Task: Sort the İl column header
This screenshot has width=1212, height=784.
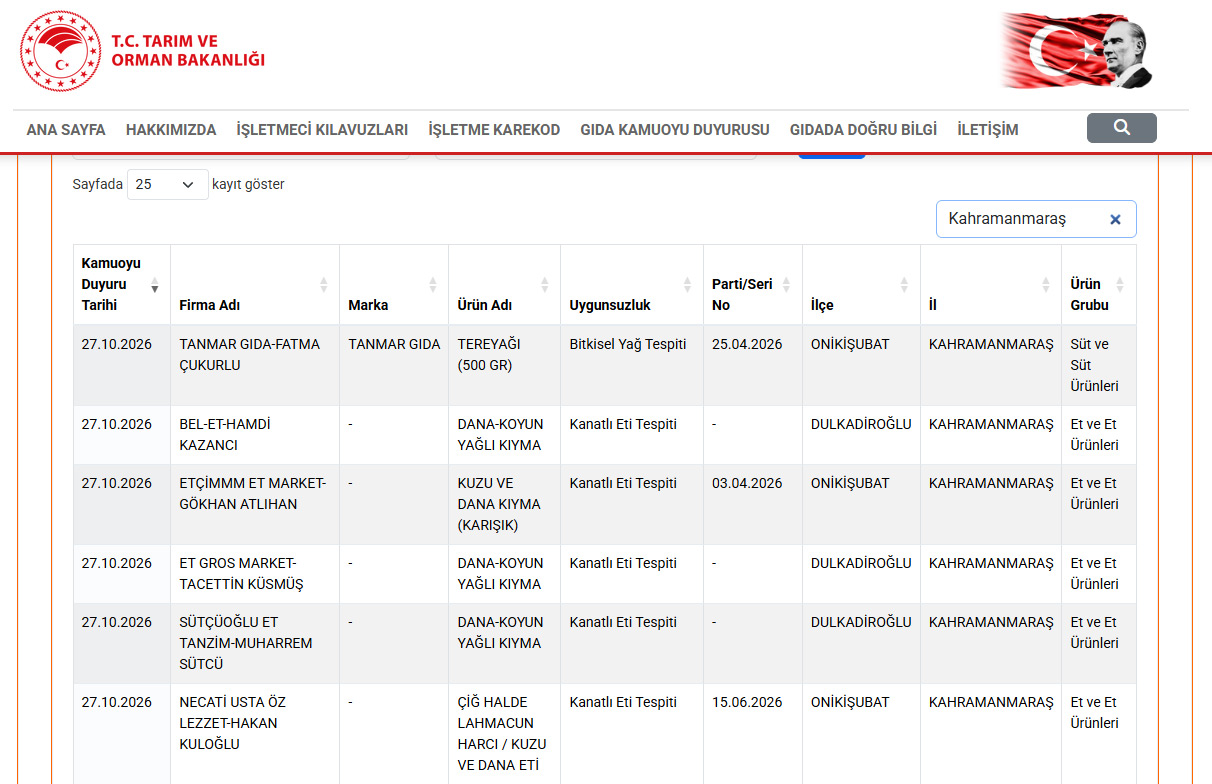Action: click(x=991, y=284)
